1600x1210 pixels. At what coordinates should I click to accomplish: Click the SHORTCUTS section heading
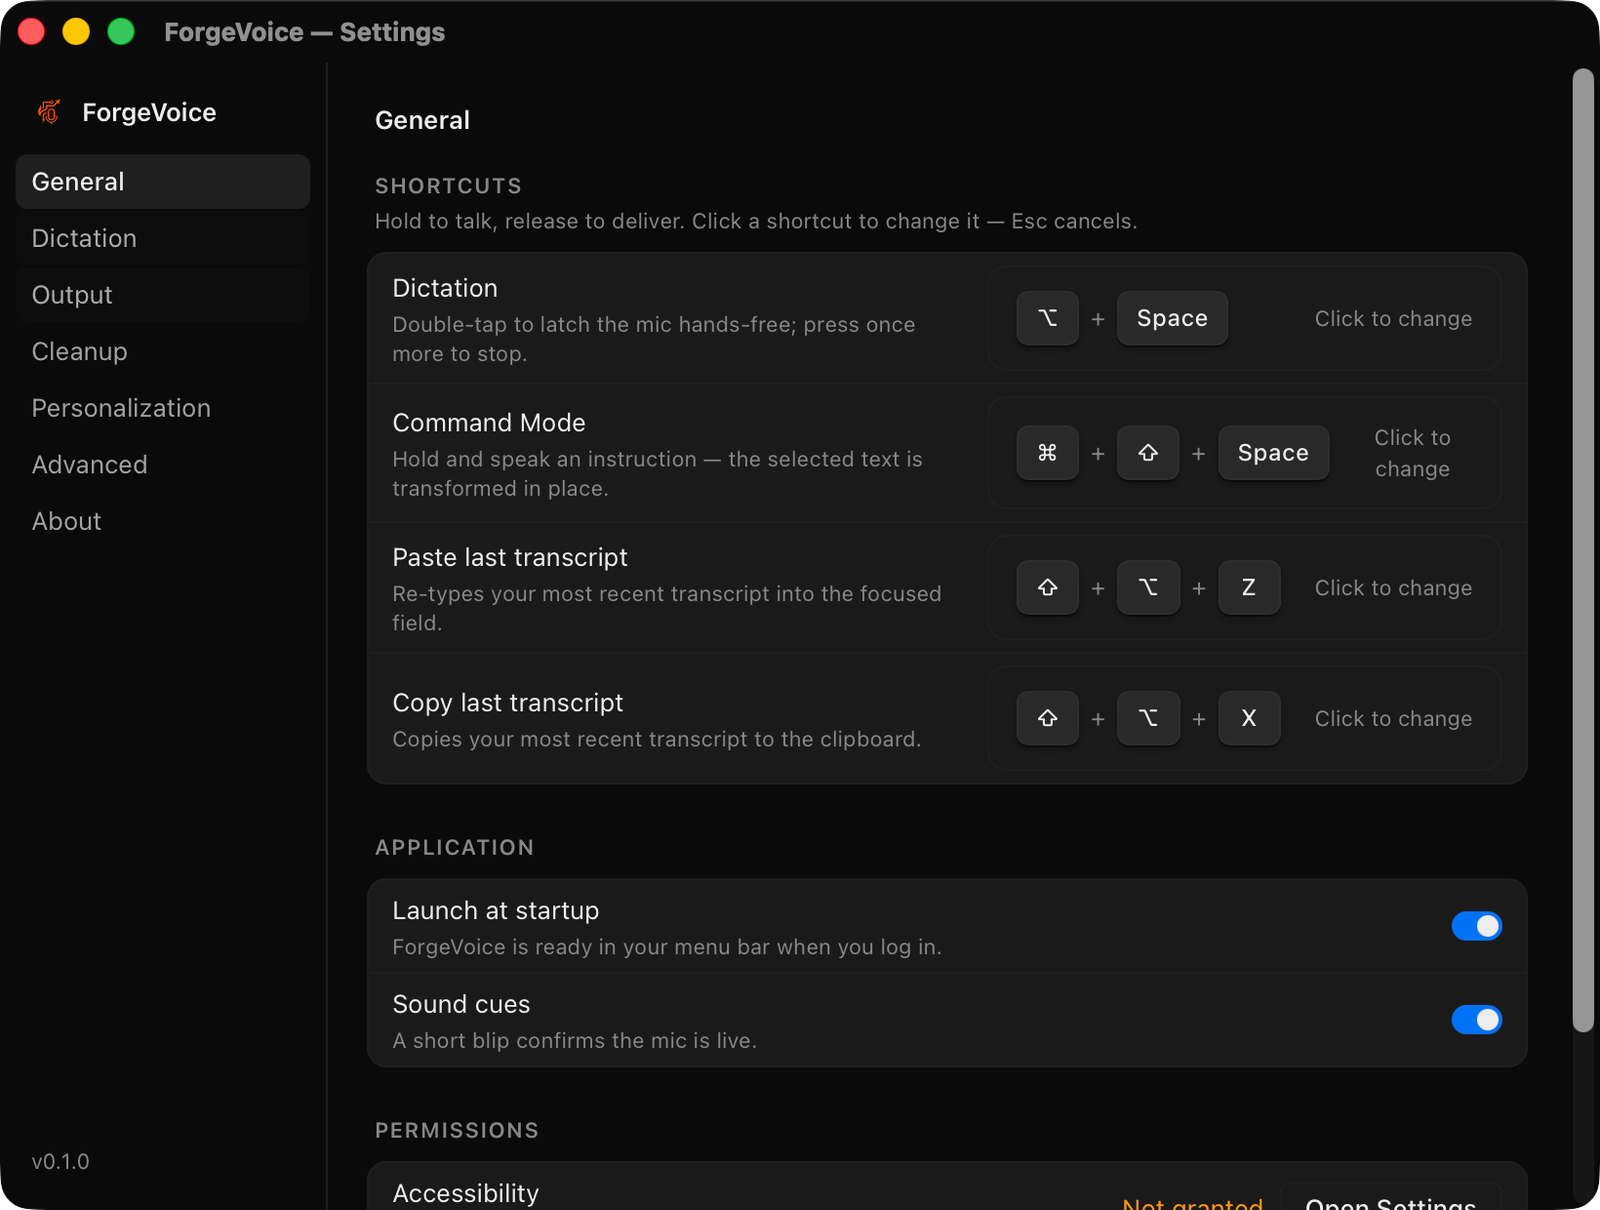(448, 186)
